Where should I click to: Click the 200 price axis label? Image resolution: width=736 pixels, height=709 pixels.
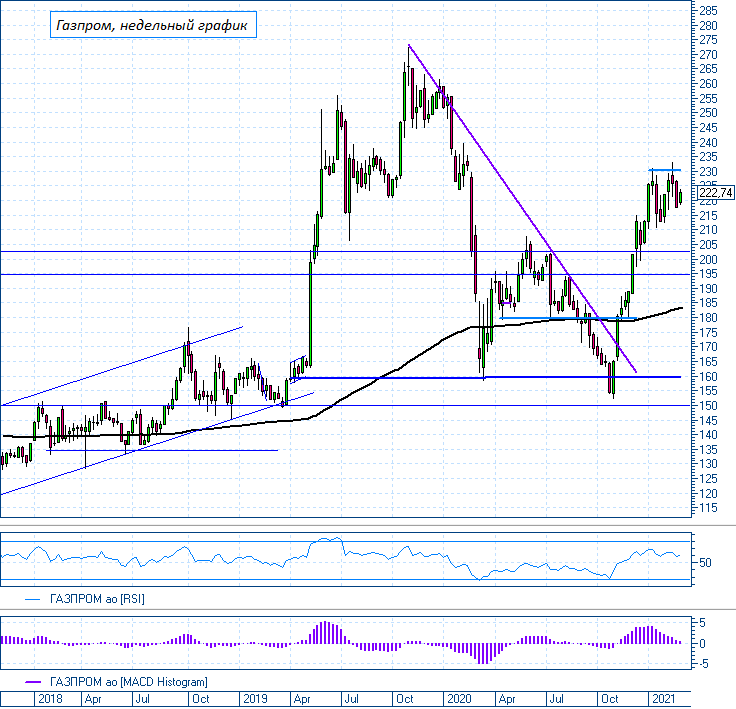[708, 259]
